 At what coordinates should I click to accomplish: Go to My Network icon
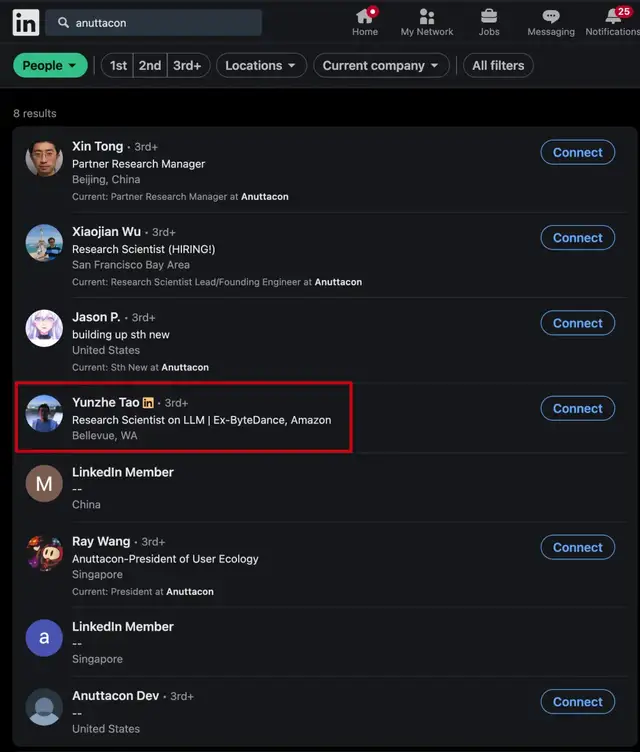(427, 16)
